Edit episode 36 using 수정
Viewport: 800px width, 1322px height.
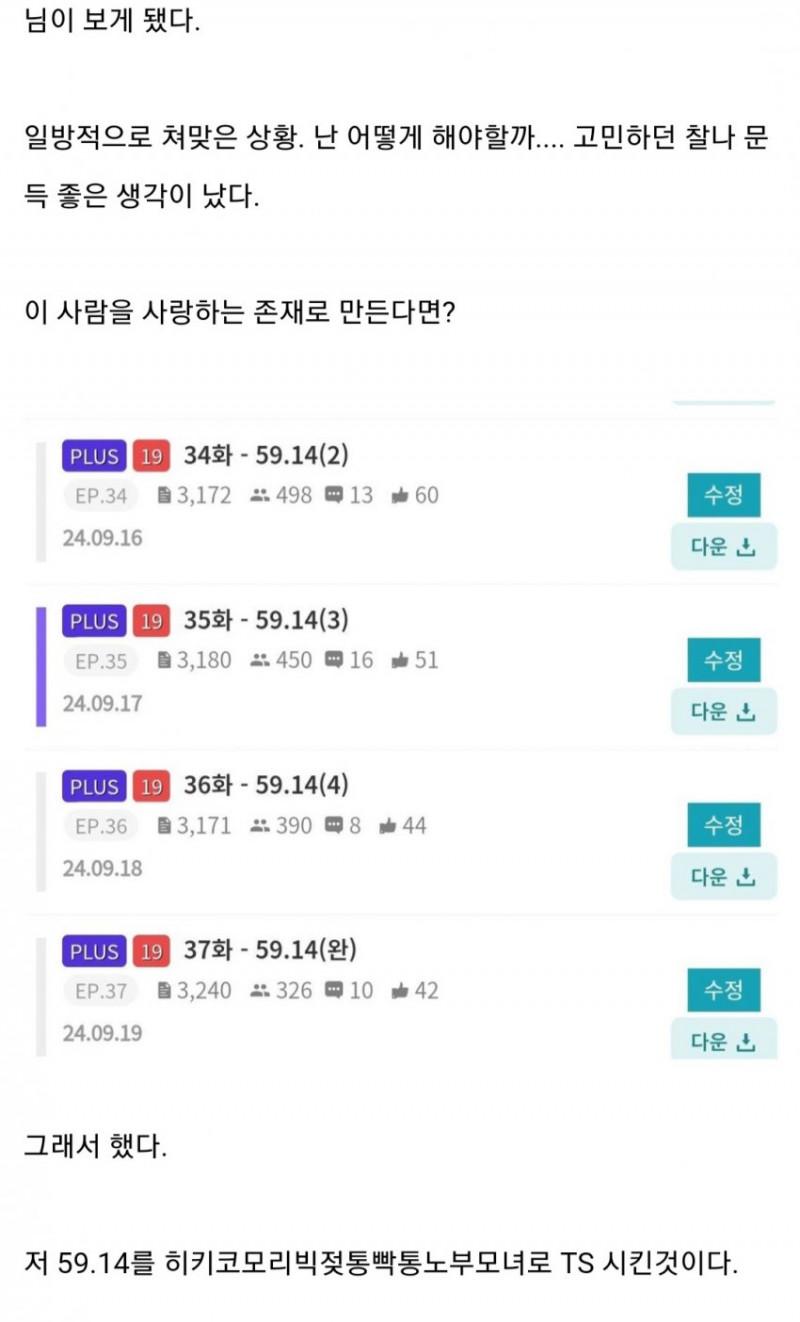(x=723, y=825)
